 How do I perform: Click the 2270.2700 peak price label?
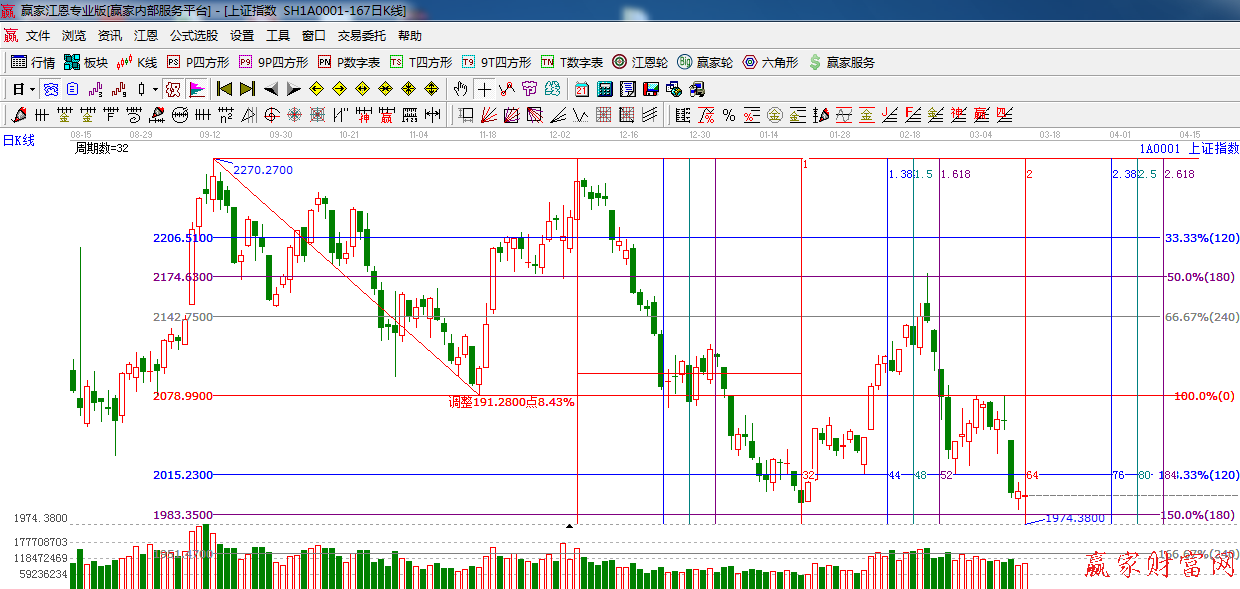click(263, 170)
